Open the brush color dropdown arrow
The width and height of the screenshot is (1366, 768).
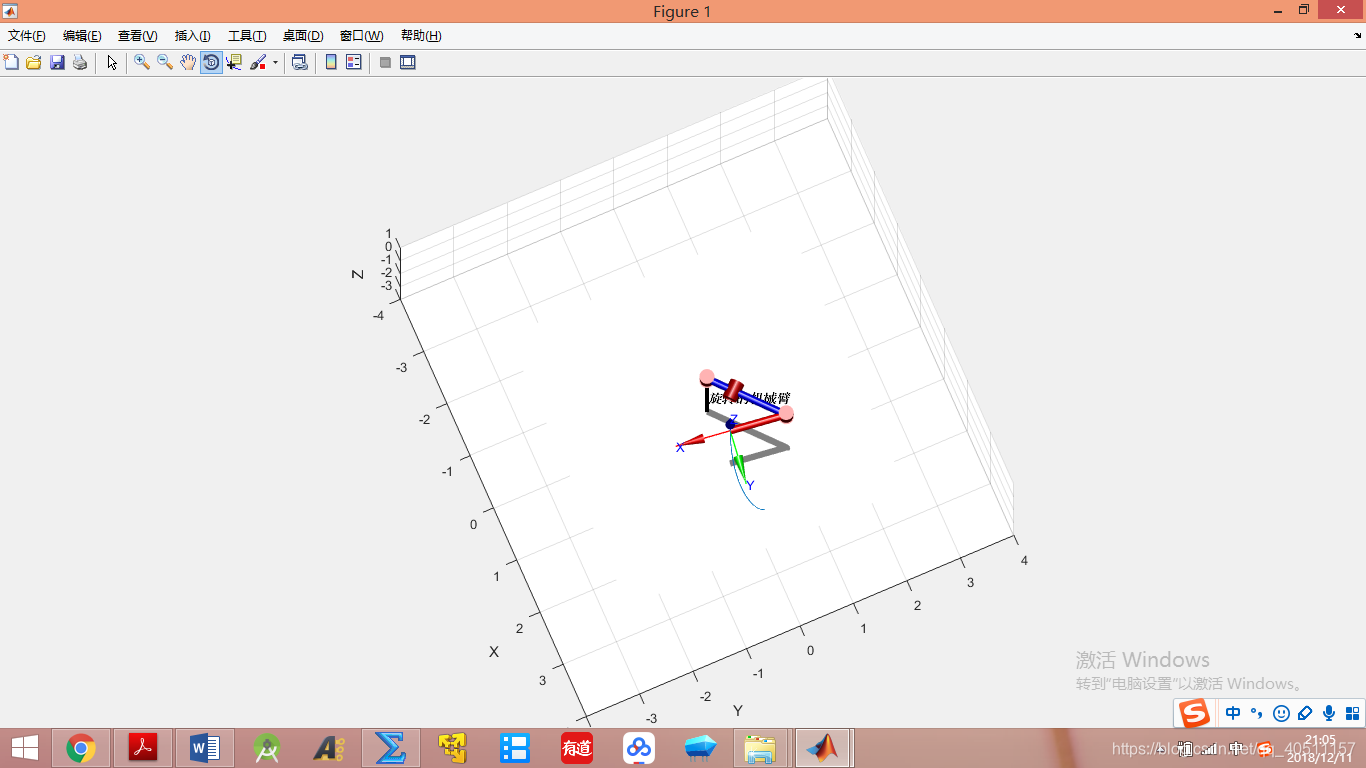[x=275, y=62]
